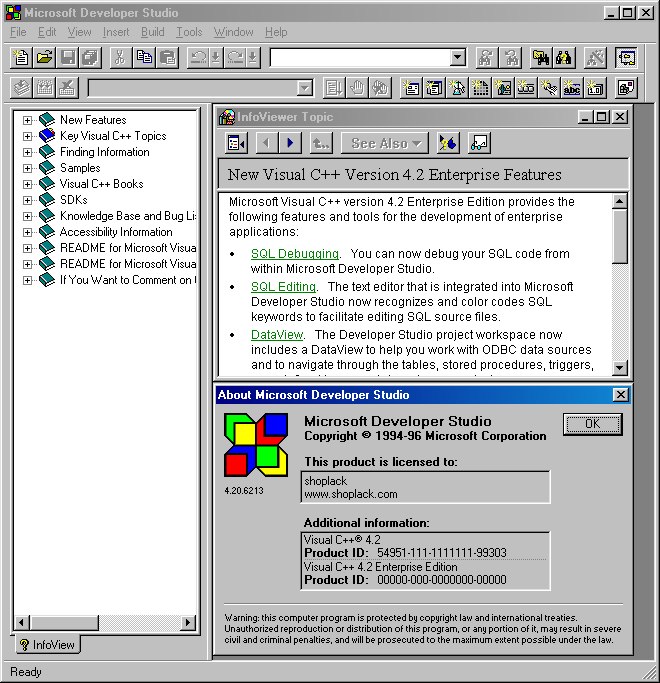Click the Find in Files binoculars icon
The width and height of the screenshot is (660, 683).
[541, 57]
